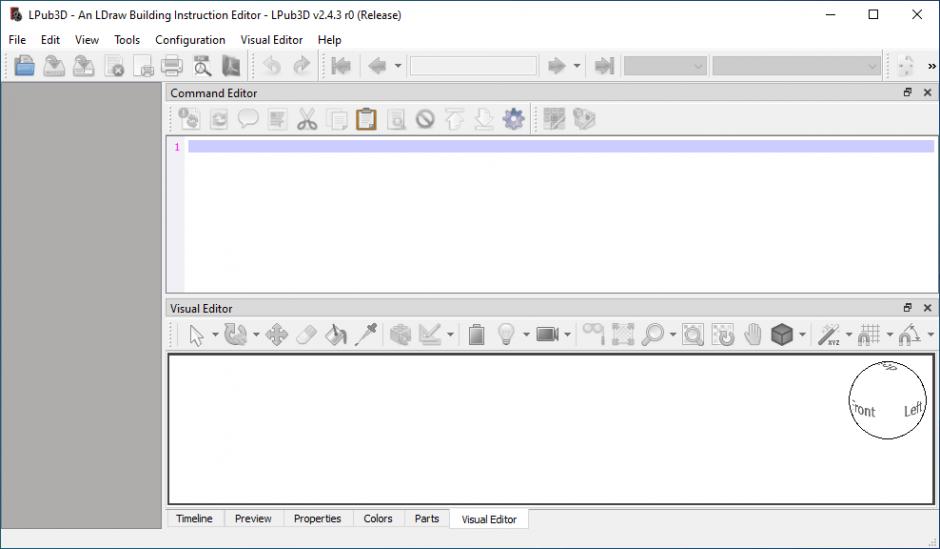Click the Zoom Extents icon
Screen dimensions: 940x549
[x=623, y=335]
